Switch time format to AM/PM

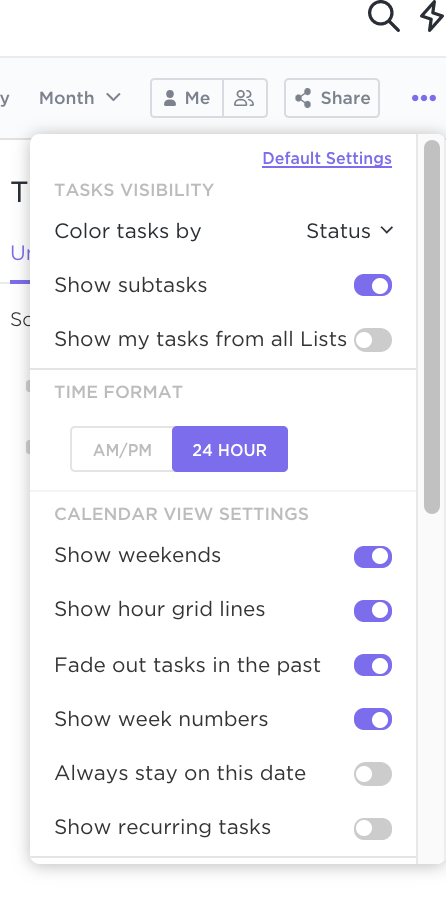tap(122, 450)
